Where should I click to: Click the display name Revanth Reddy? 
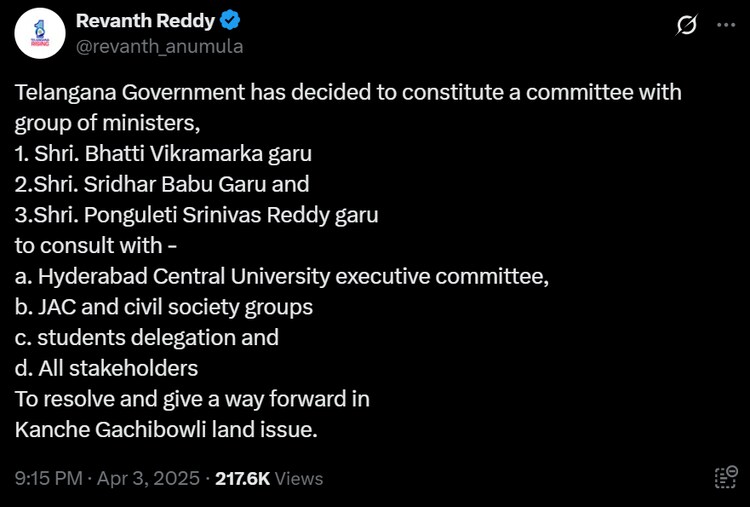tap(147, 21)
